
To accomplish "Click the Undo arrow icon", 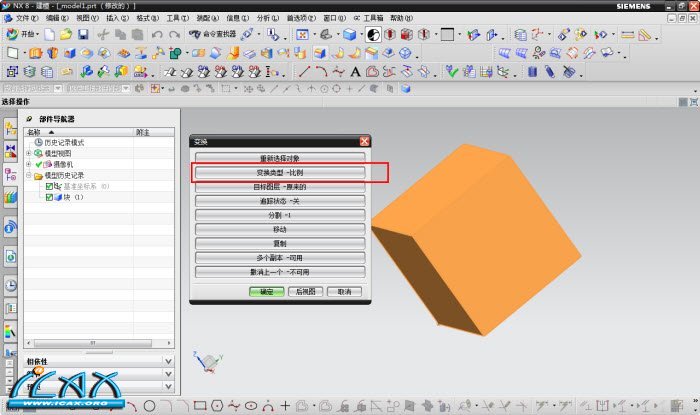I will pos(158,34).
